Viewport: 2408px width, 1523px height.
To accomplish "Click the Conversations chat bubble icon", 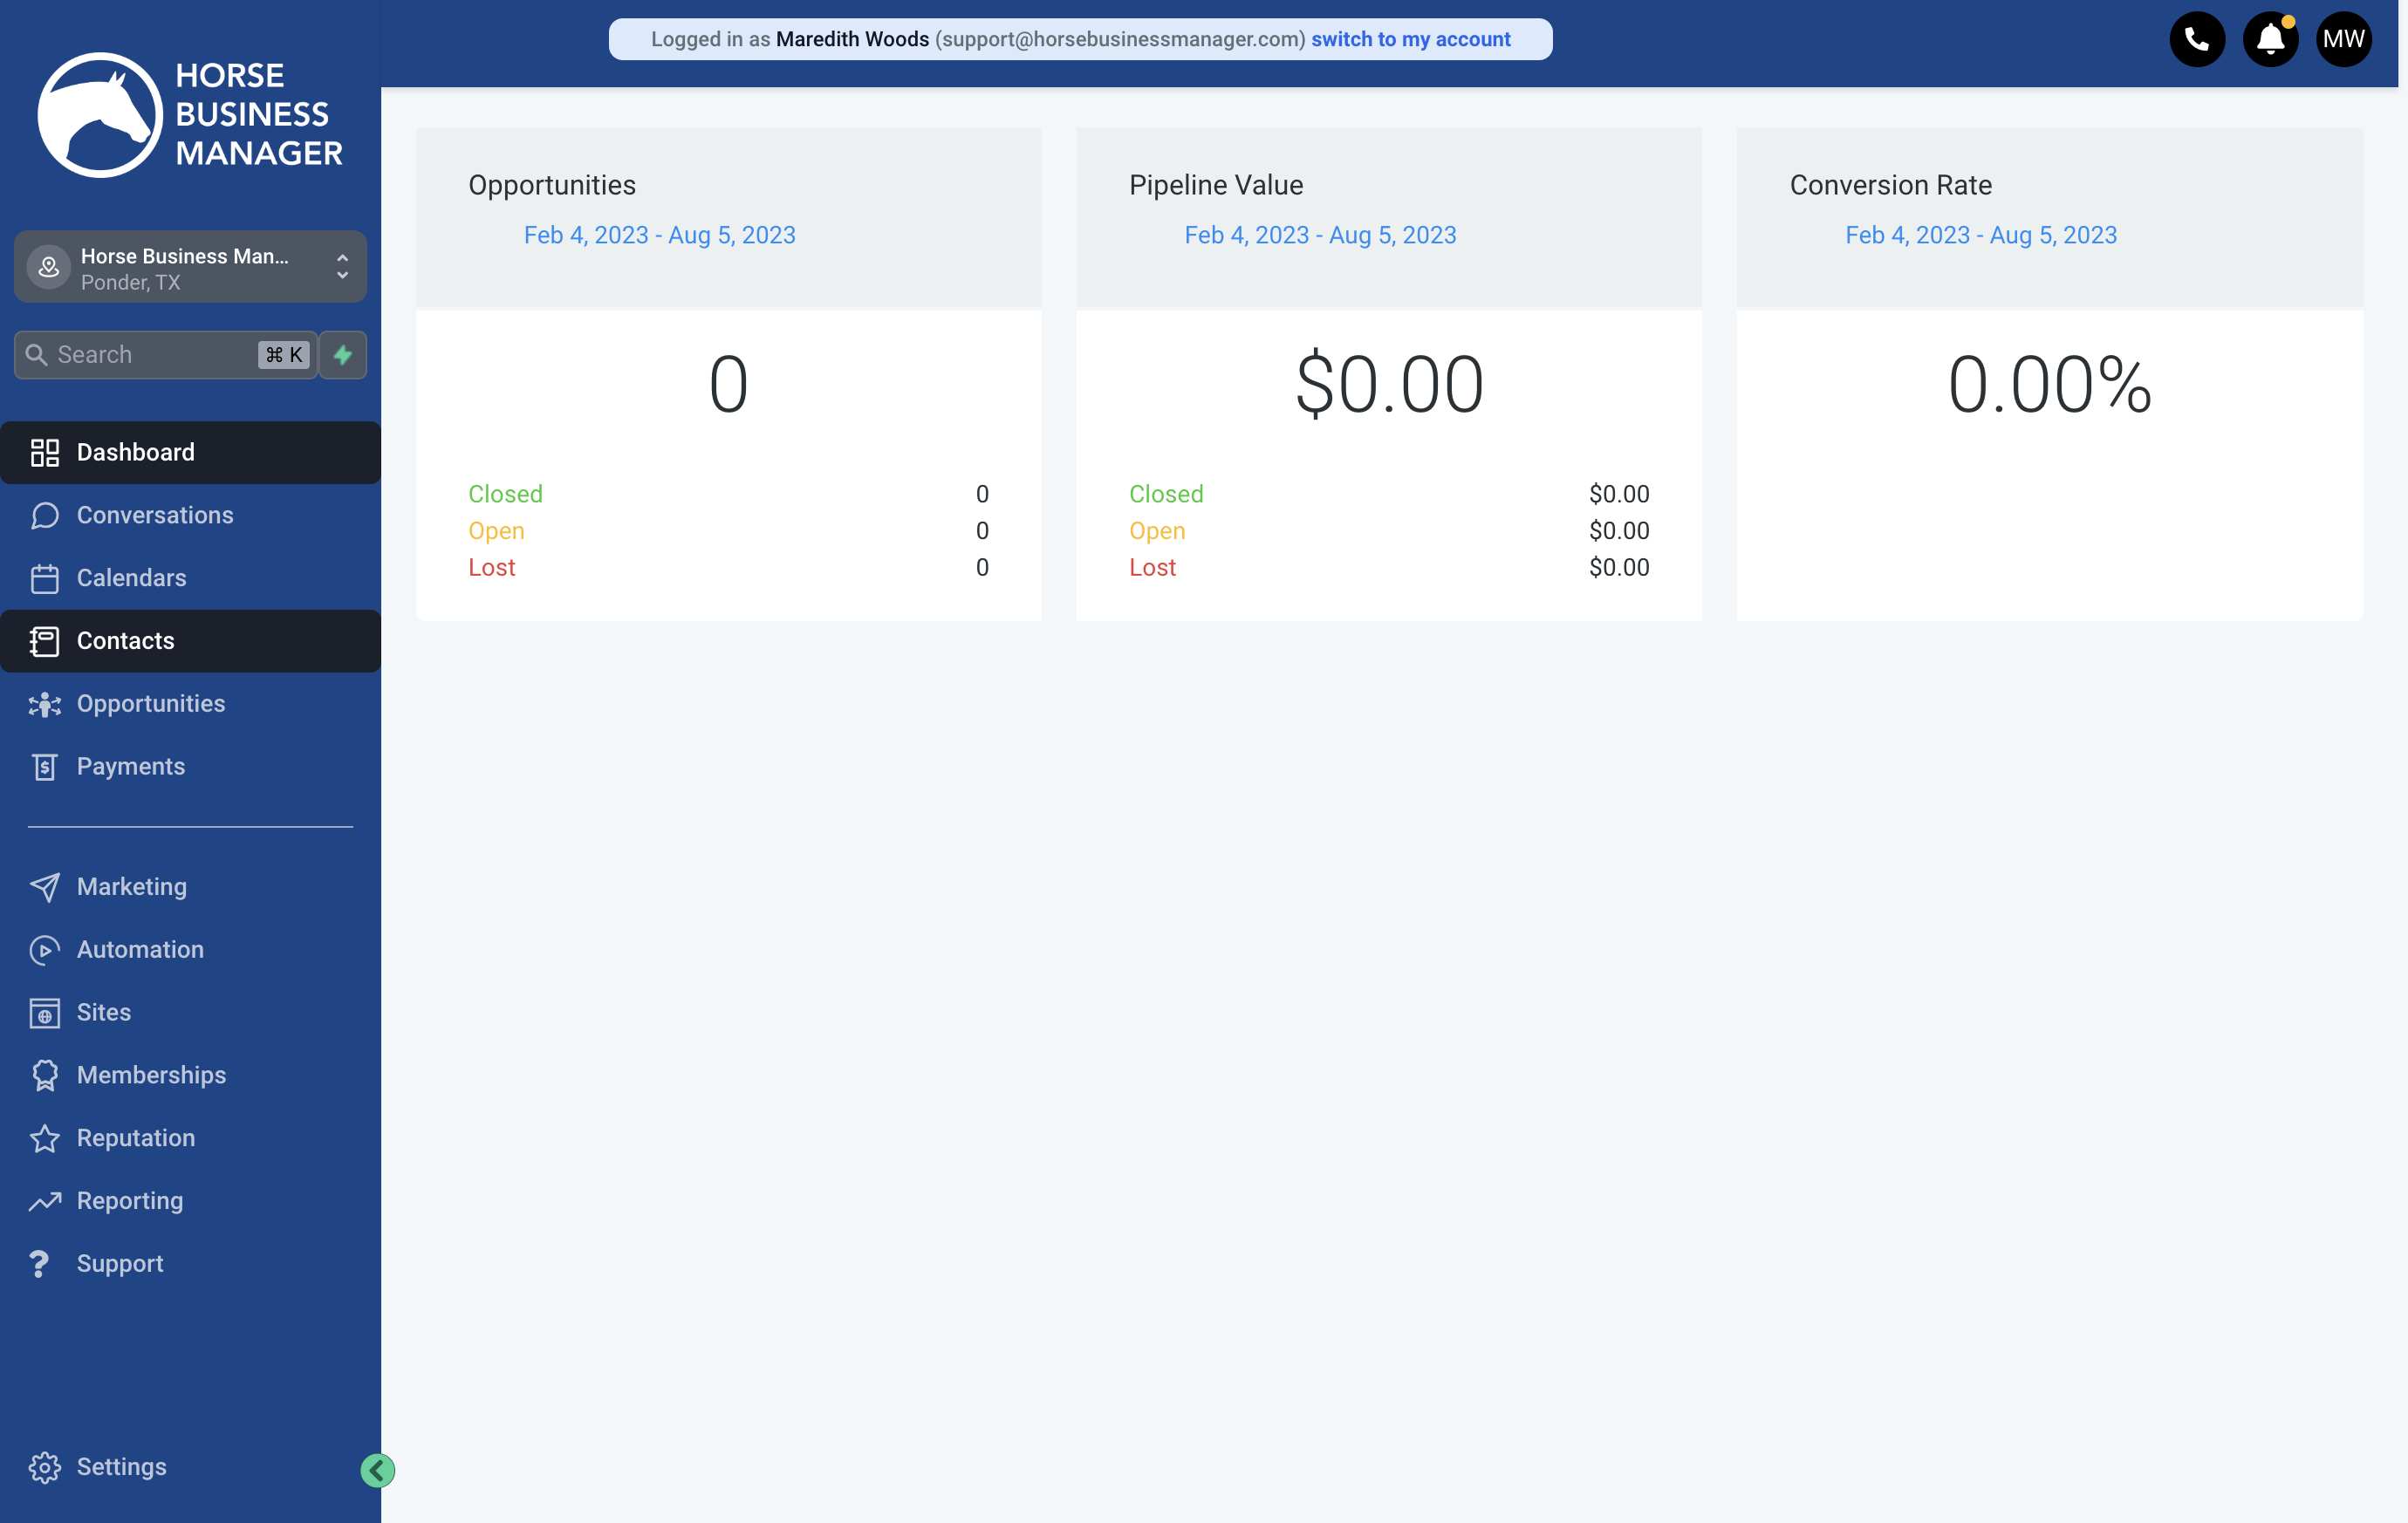I will tap(45, 516).
